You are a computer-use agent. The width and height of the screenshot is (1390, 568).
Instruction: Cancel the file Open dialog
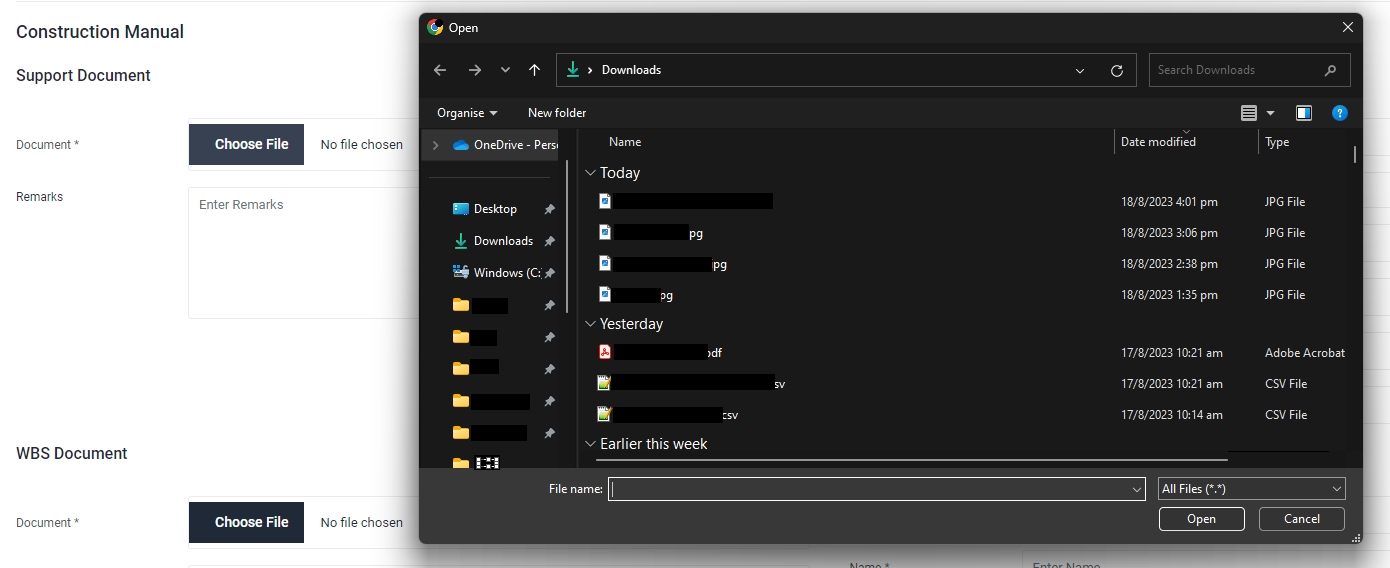[1301, 519]
